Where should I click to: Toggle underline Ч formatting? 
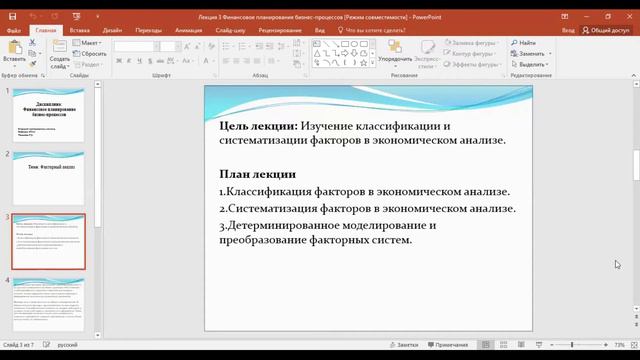pos(140,61)
